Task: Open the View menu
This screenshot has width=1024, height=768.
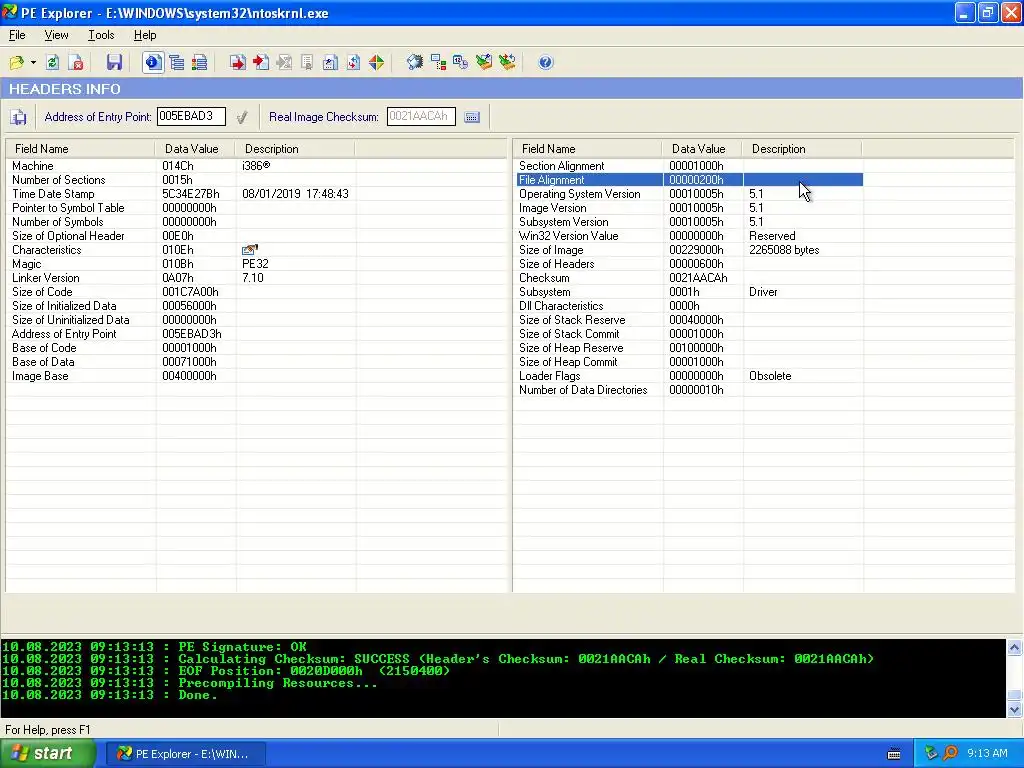Action: click(56, 35)
